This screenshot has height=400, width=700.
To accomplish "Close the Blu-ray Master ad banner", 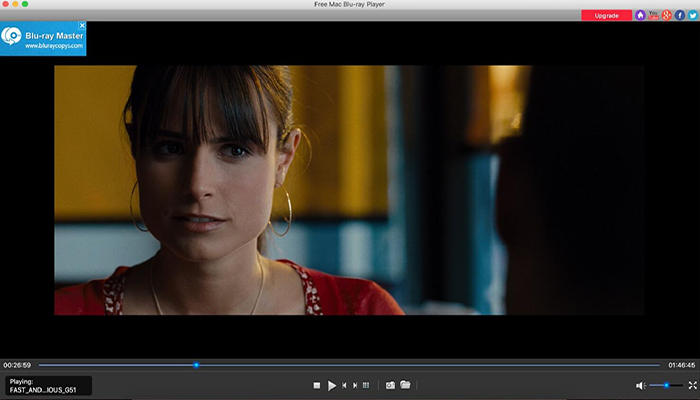I will [82, 25].
